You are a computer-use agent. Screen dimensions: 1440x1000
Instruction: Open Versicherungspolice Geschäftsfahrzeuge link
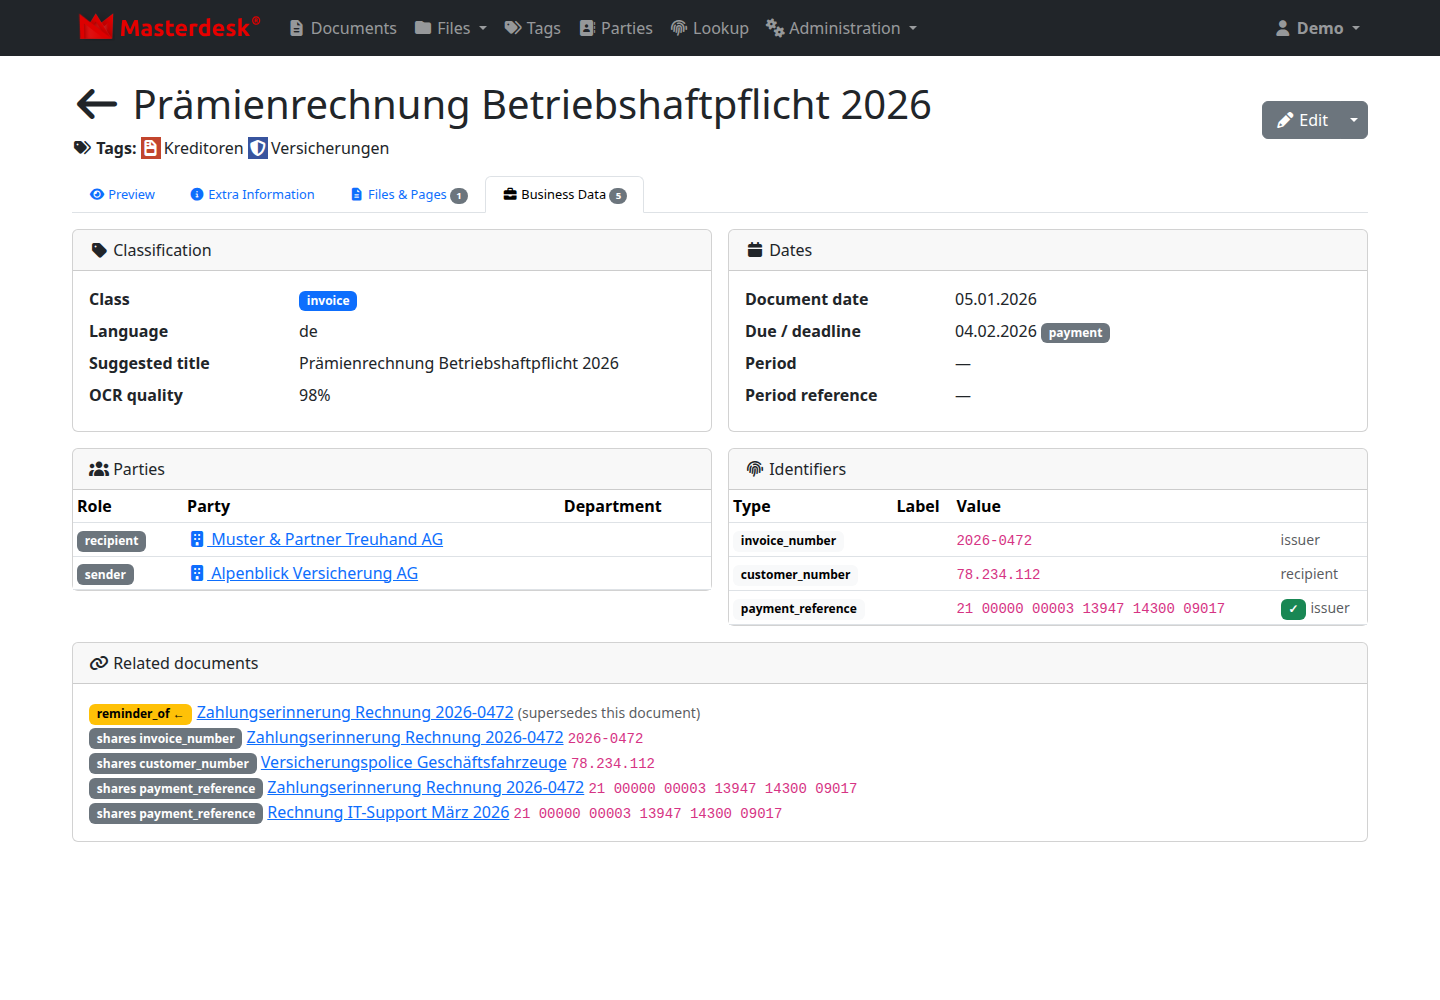click(414, 762)
